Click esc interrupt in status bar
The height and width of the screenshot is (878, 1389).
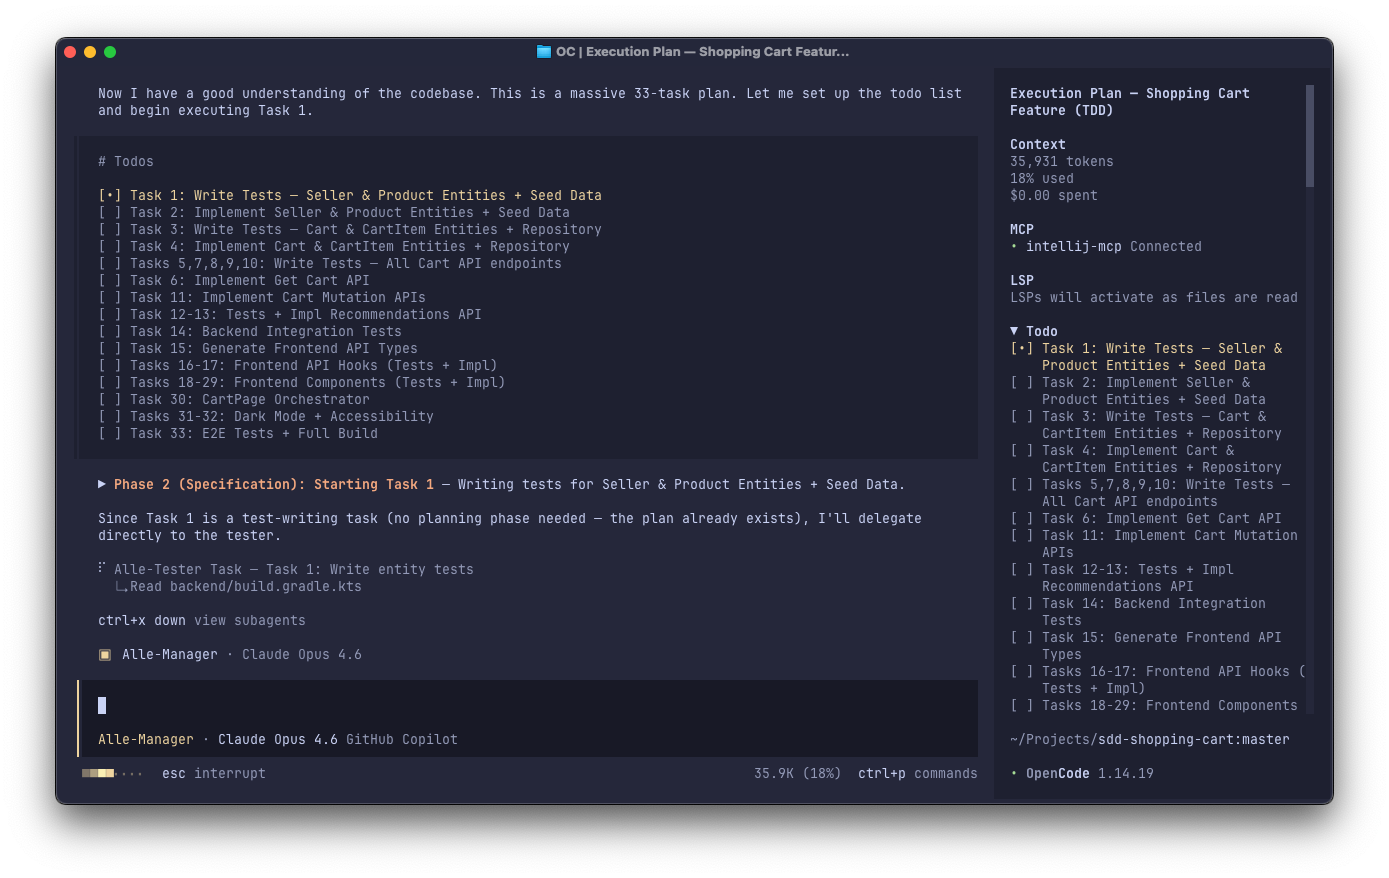point(214,774)
